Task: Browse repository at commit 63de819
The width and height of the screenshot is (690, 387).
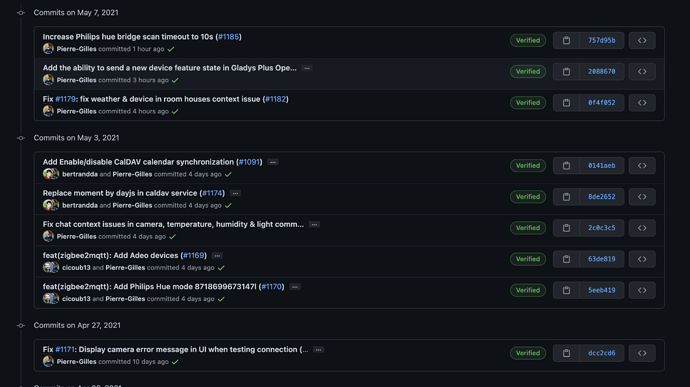Action: pos(642,259)
